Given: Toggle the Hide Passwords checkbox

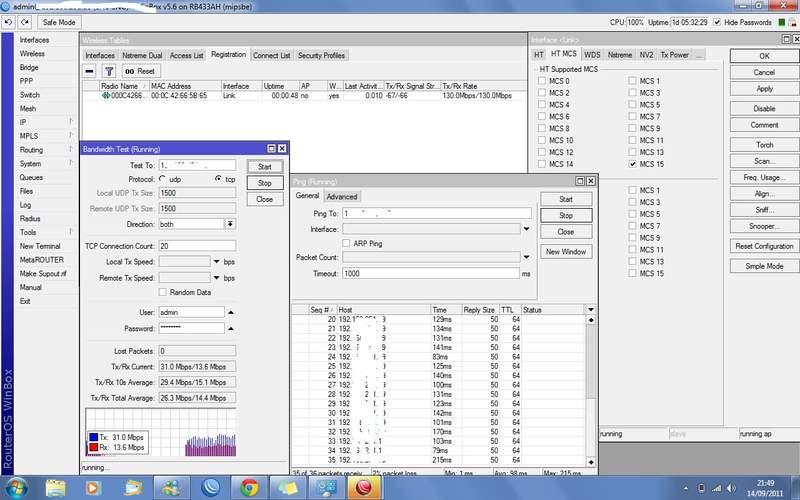Looking at the screenshot, I should click(717, 22).
